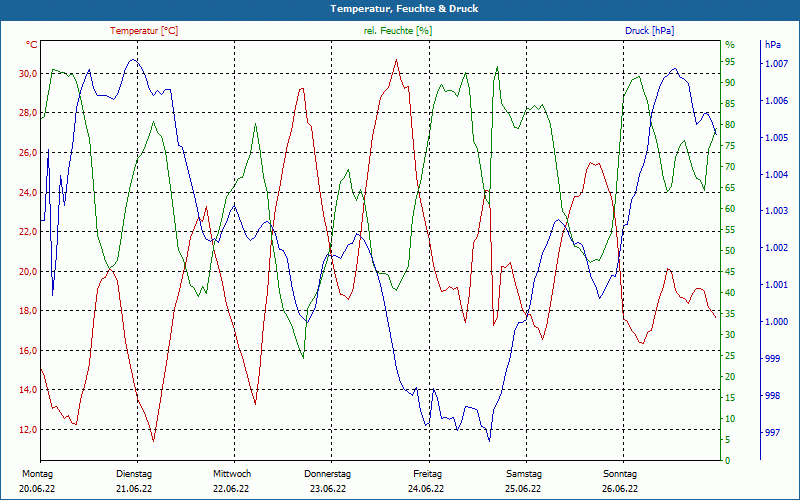Click the 'Freitag' day label

click(x=428, y=474)
